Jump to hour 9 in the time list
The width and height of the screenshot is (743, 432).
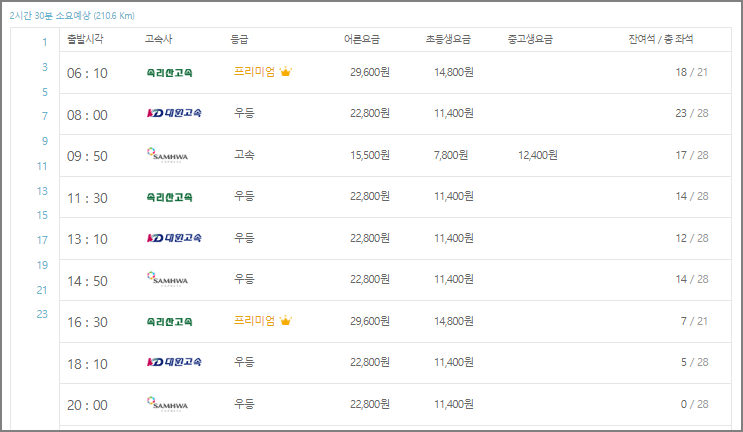[45, 141]
